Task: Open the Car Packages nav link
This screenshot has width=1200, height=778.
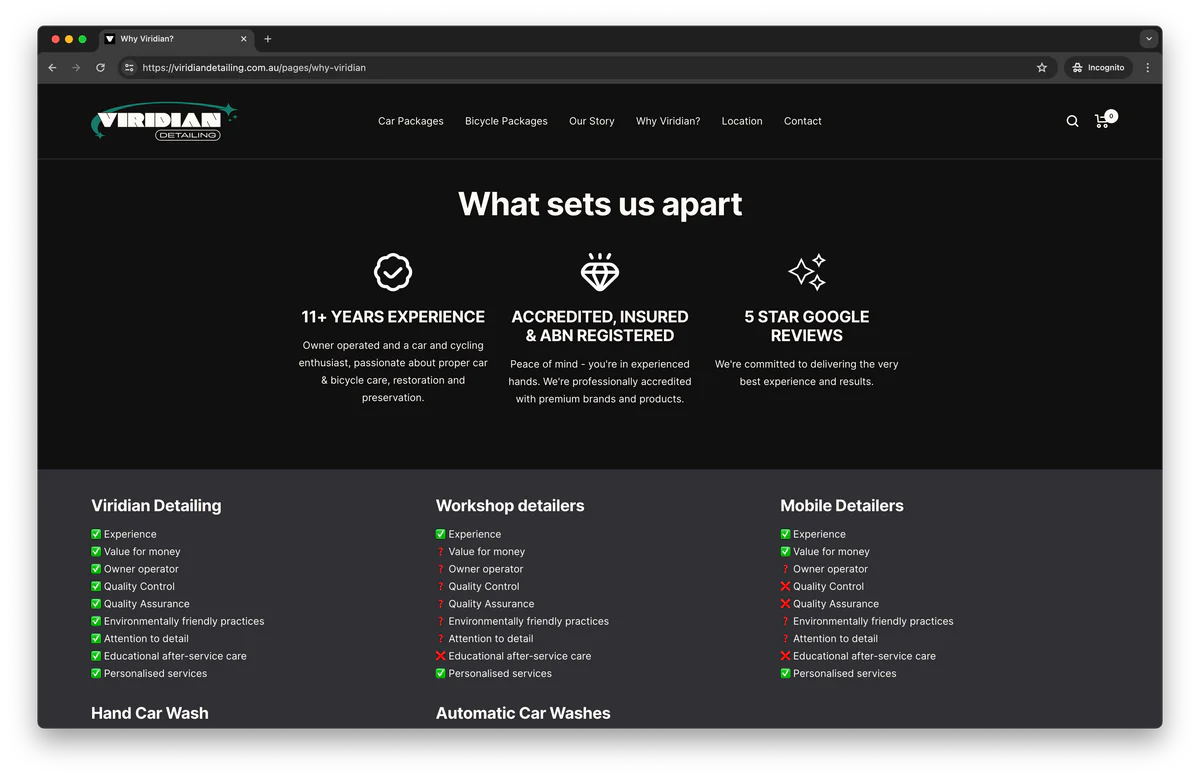Action: pos(411,121)
